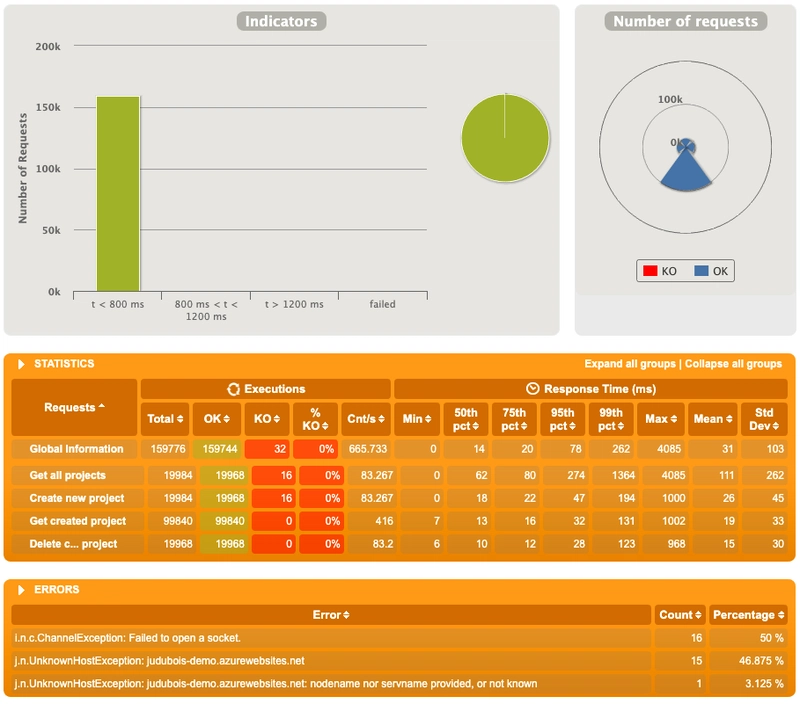Sort the Requests column header

pos(74,408)
